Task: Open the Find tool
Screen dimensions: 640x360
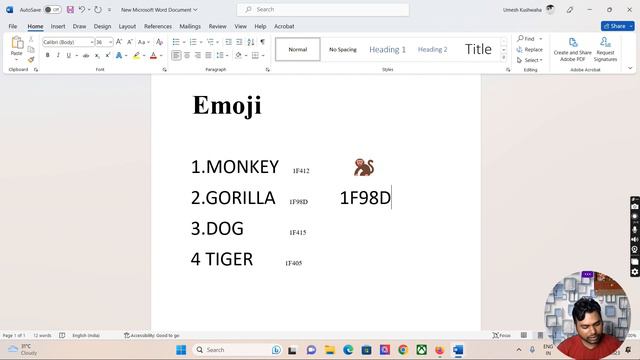Action: pos(526,39)
